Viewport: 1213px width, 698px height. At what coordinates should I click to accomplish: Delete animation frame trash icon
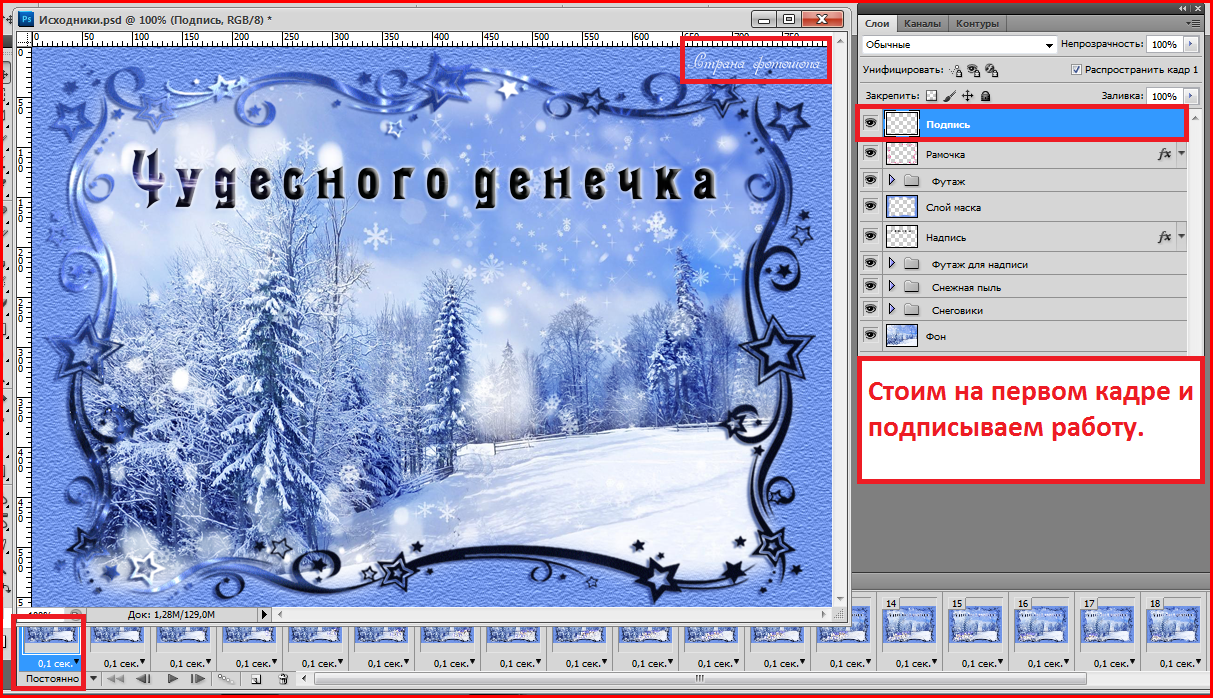click(x=283, y=678)
